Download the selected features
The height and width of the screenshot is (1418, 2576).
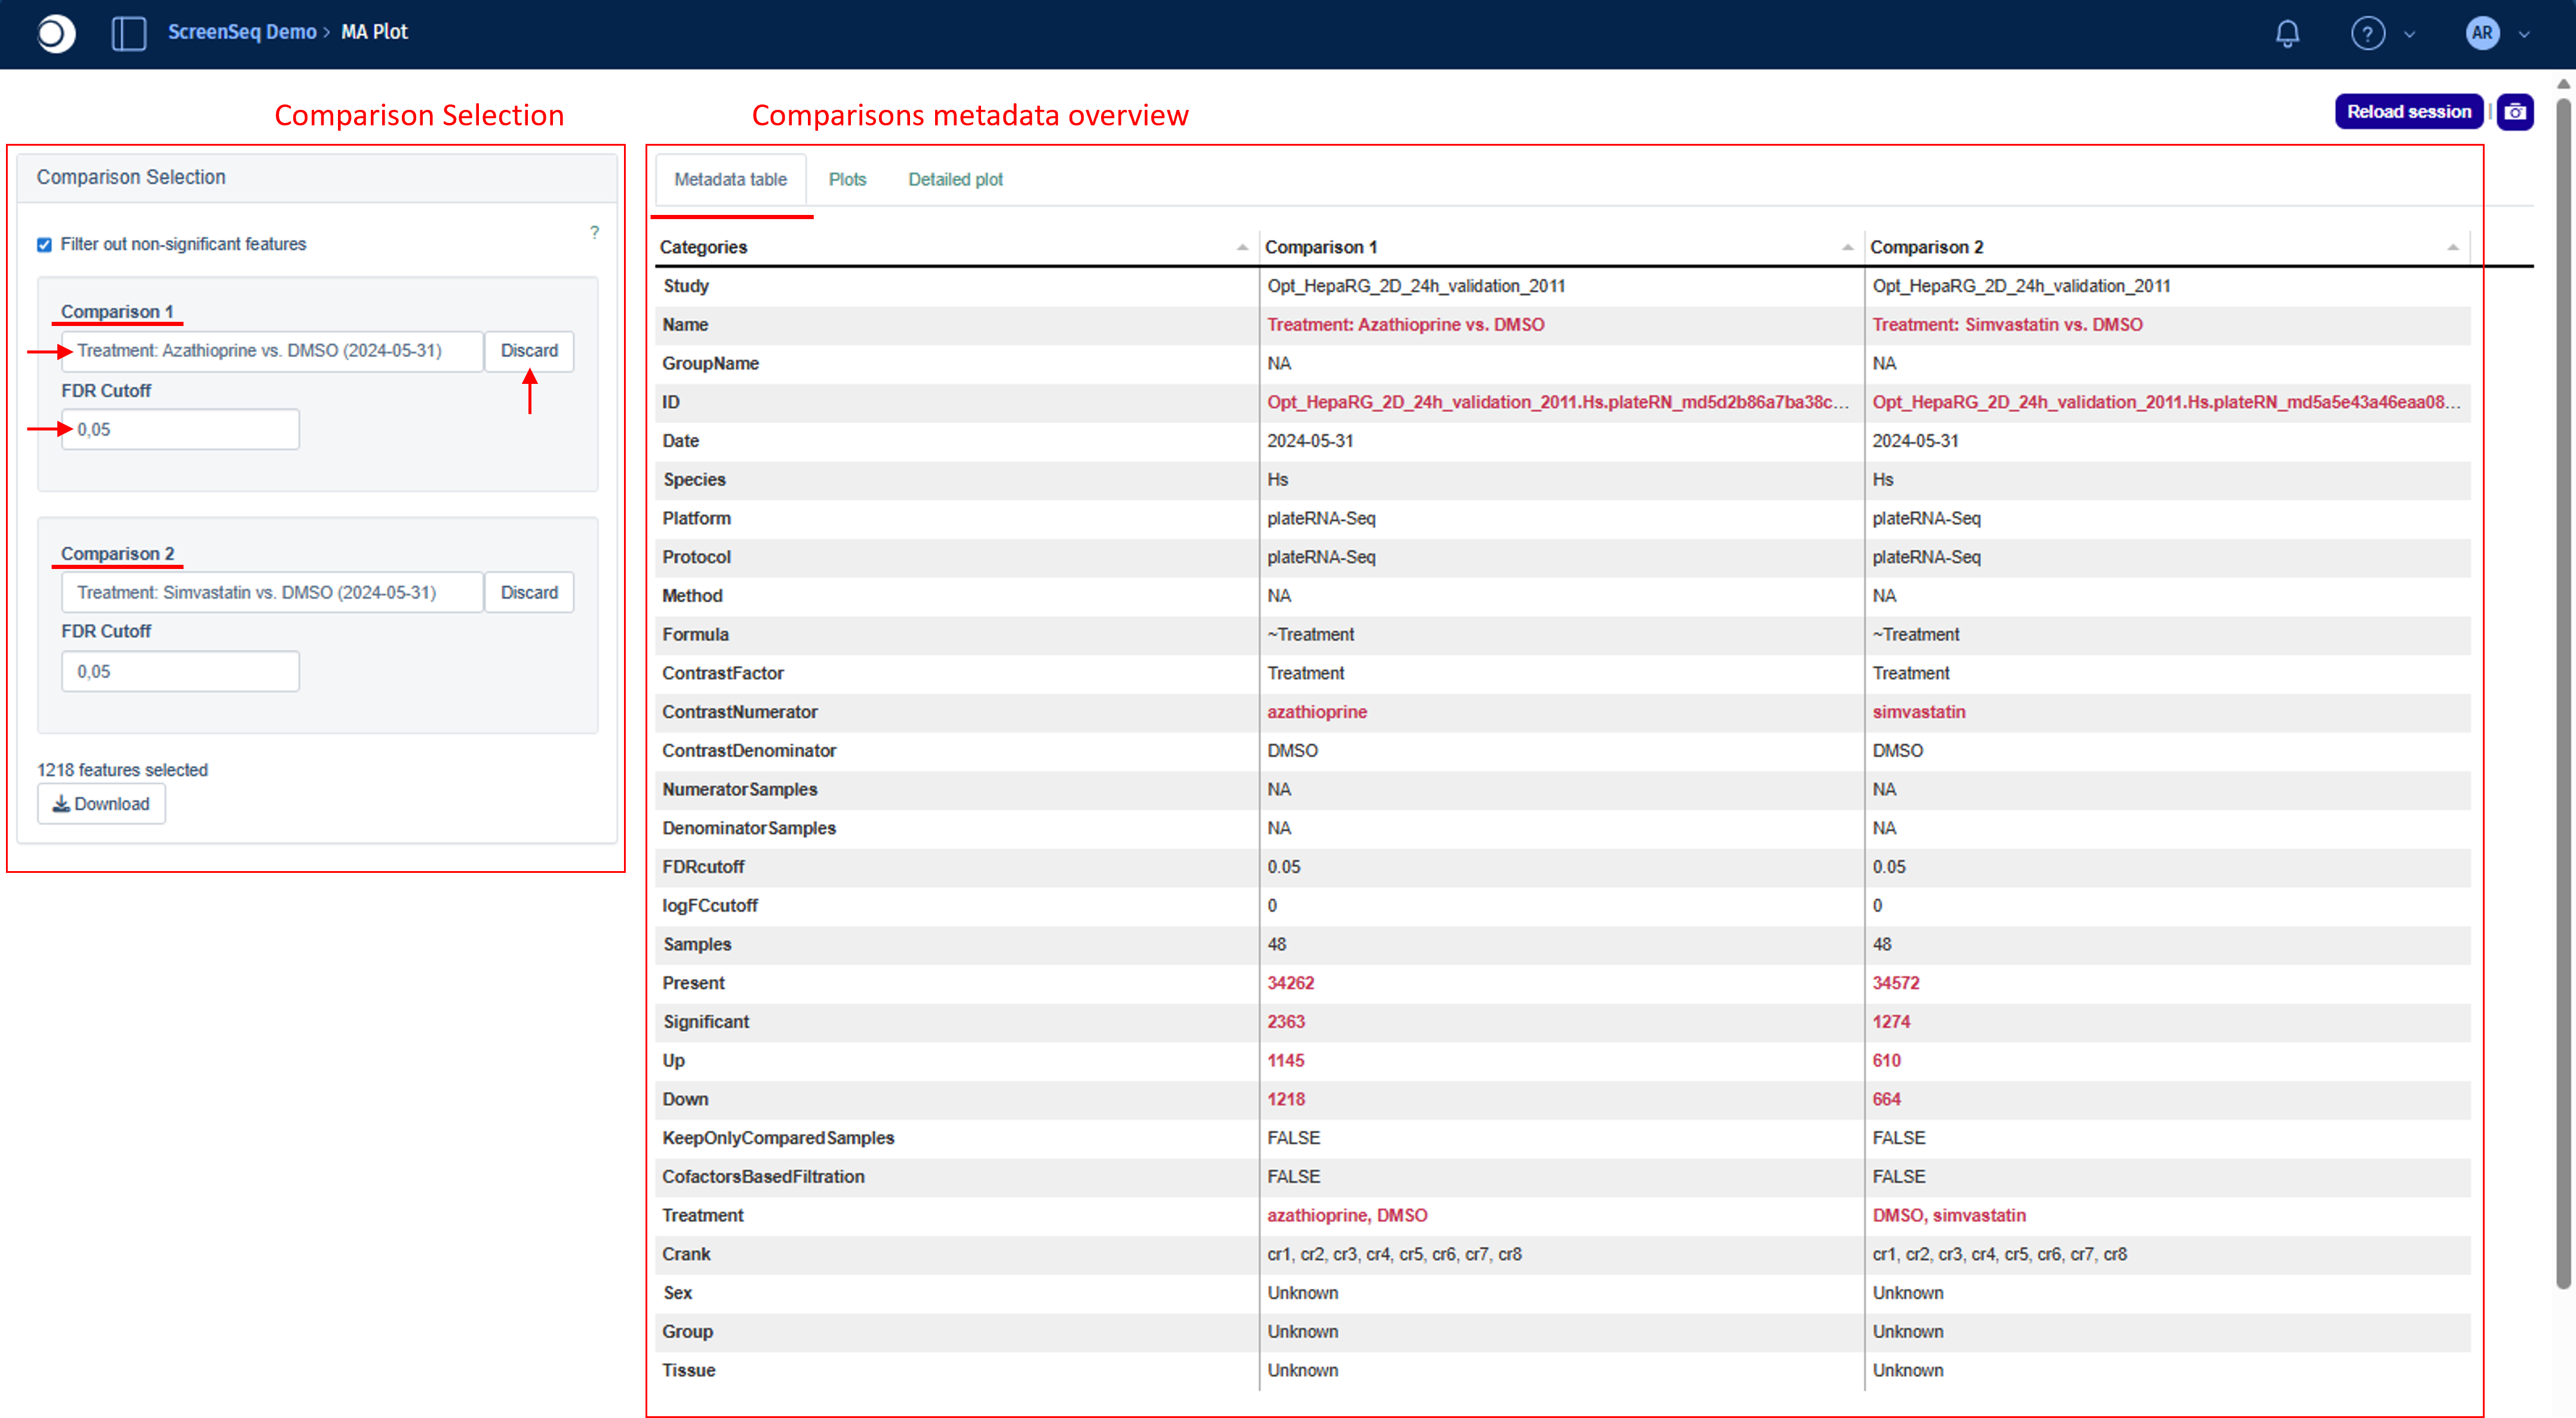101,804
